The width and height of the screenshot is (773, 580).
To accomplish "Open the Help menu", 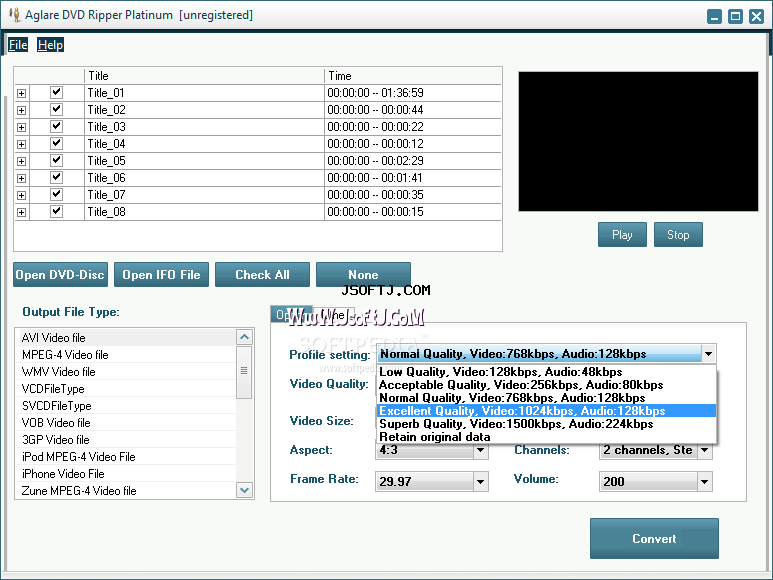I will (50, 45).
